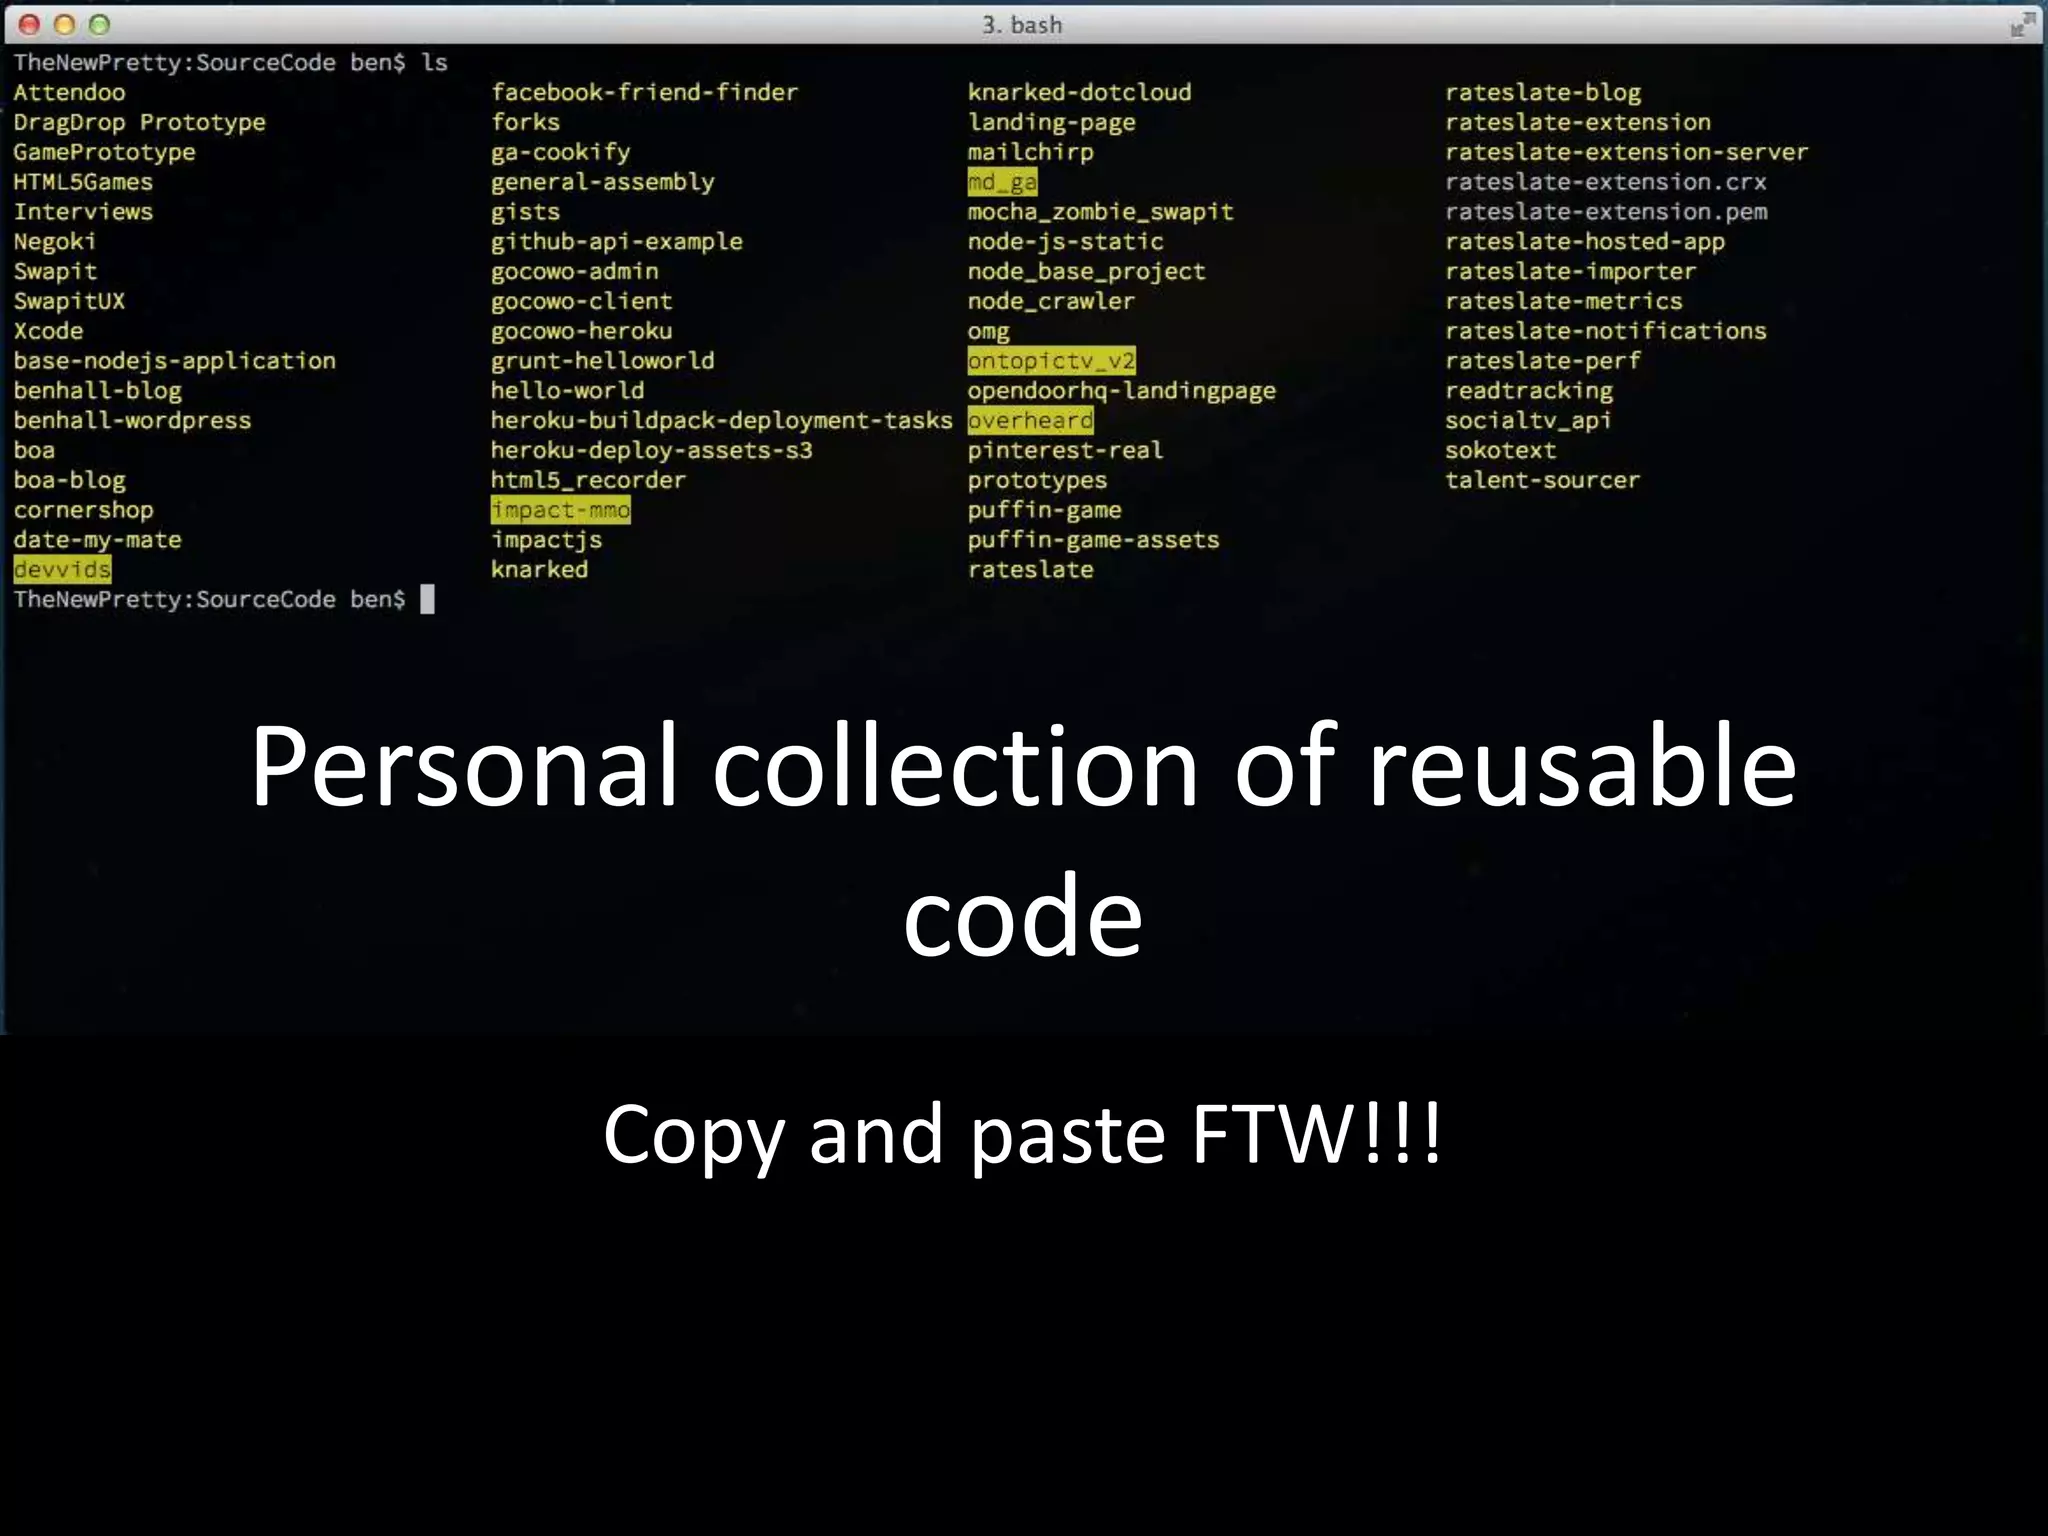Click the 'Negoki' entry
Image resolution: width=2048 pixels, height=1536 pixels.
[x=55, y=241]
